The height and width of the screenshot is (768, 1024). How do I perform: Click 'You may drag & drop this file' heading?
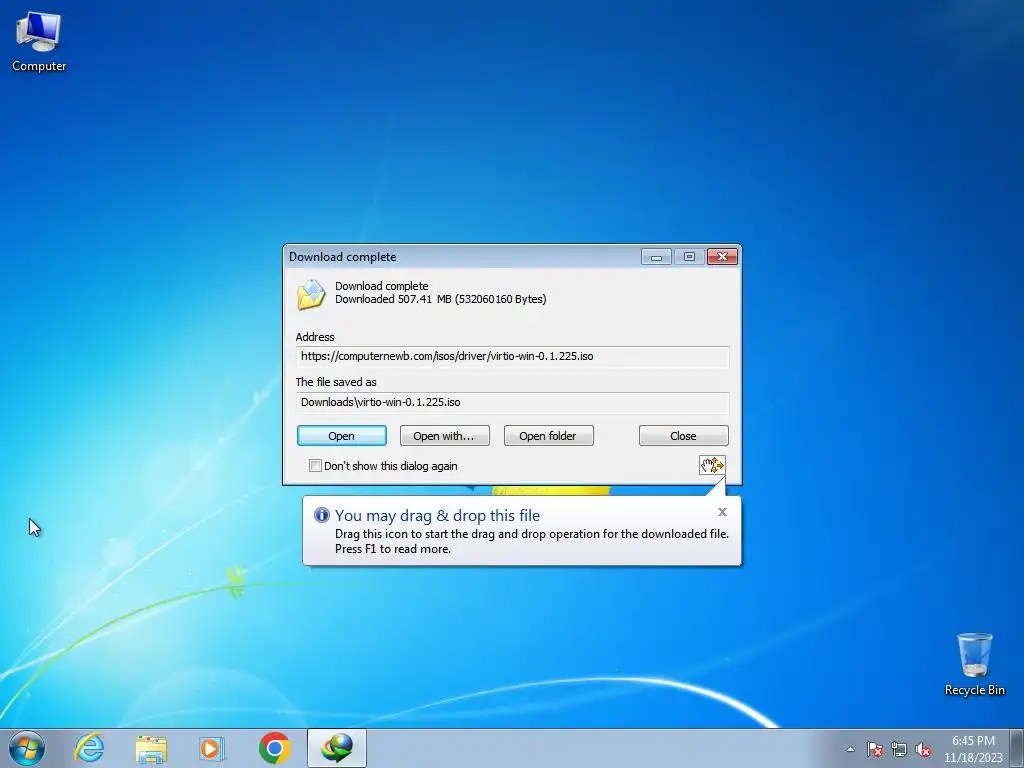click(x=438, y=515)
